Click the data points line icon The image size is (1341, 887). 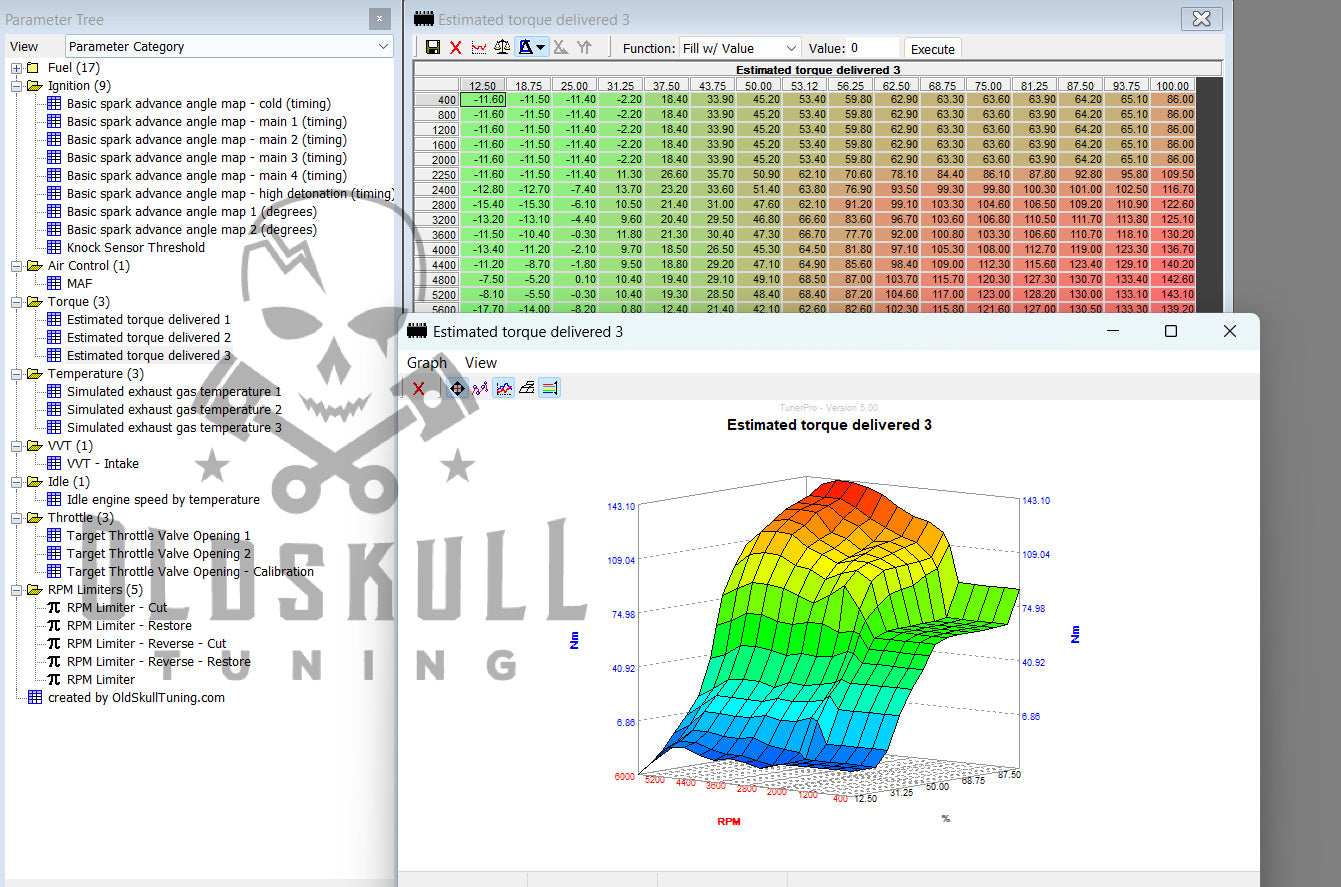pos(481,388)
